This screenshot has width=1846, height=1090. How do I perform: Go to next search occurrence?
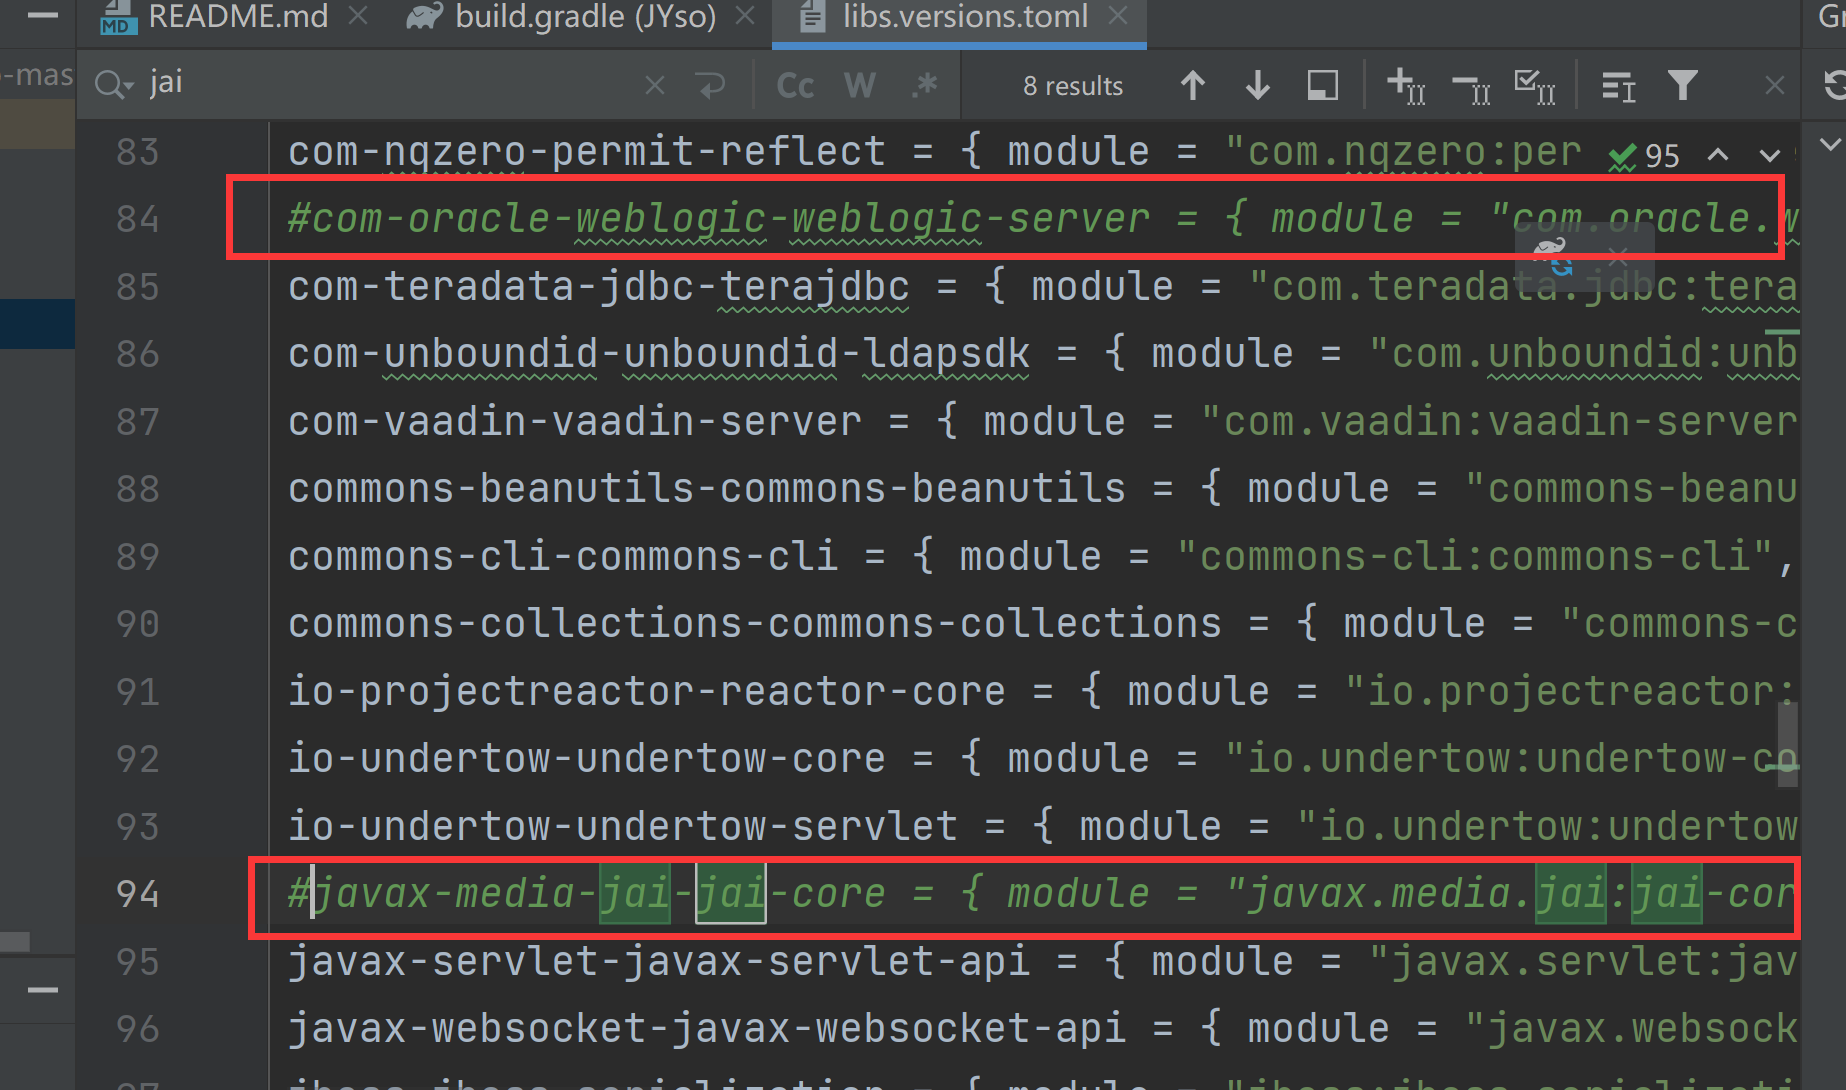click(1258, 86)
